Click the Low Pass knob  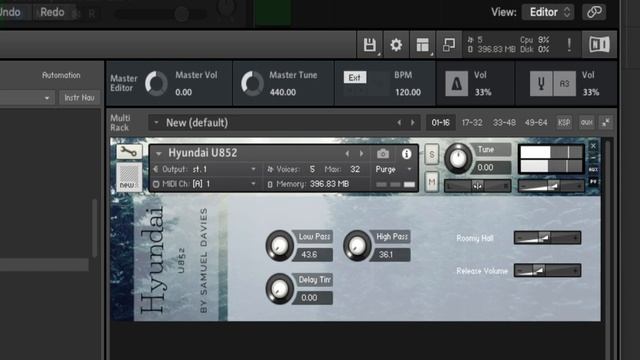pos(280,245)
